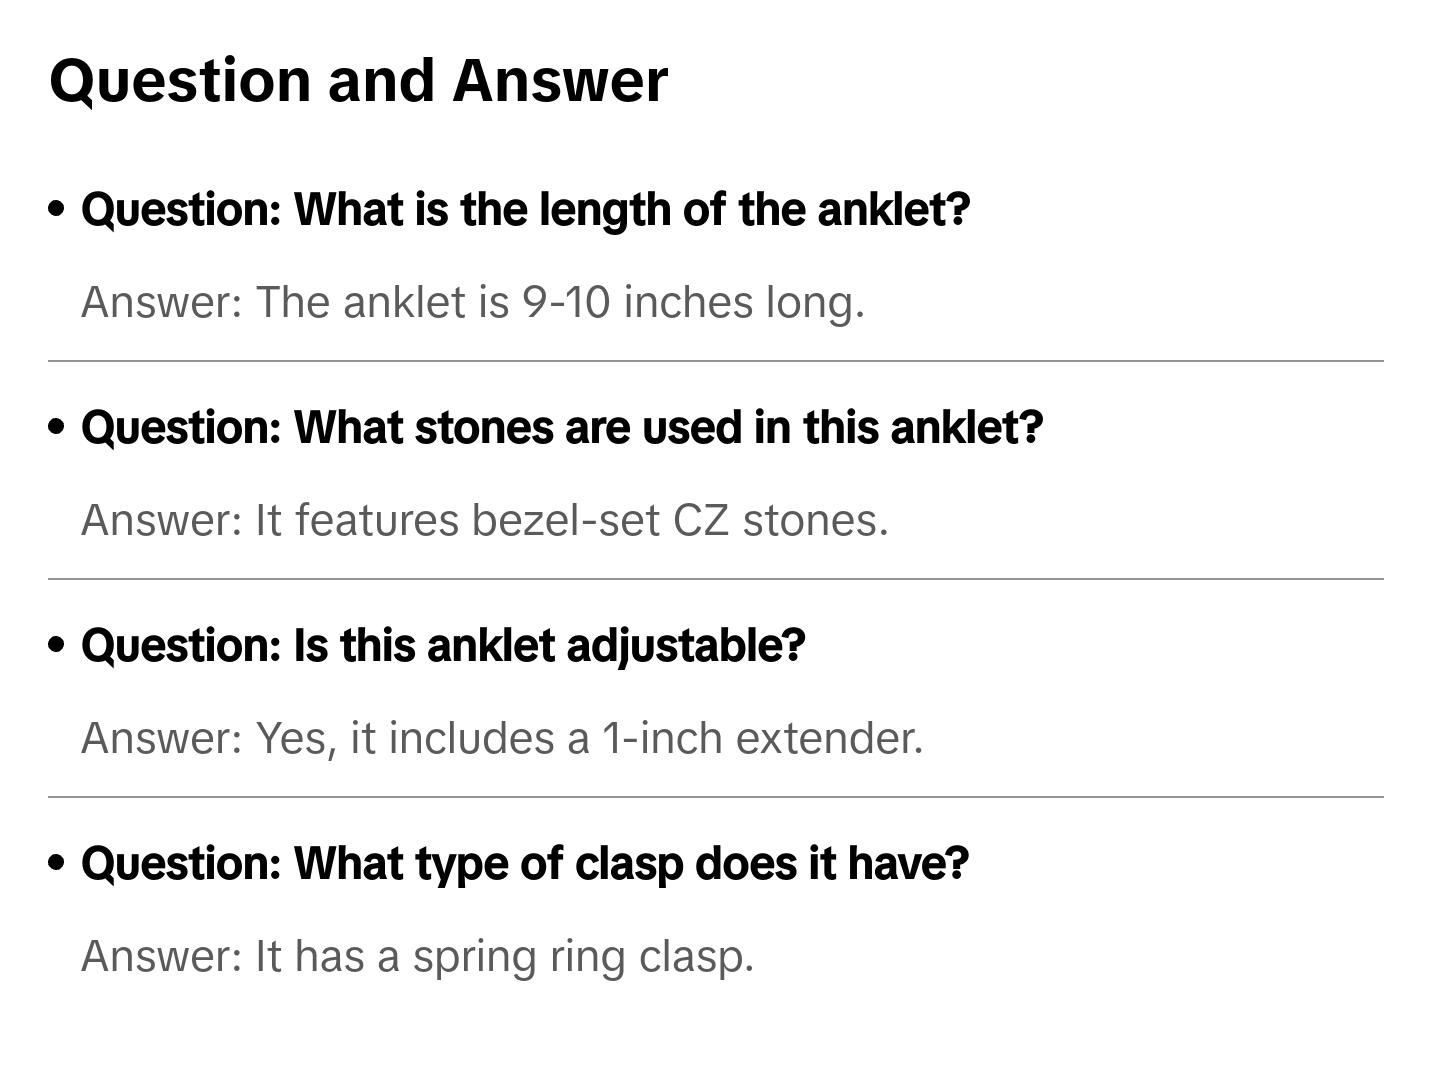The image size is (1432, 1072).
Task: Select the clasp type question
Action: click(525, 864)
